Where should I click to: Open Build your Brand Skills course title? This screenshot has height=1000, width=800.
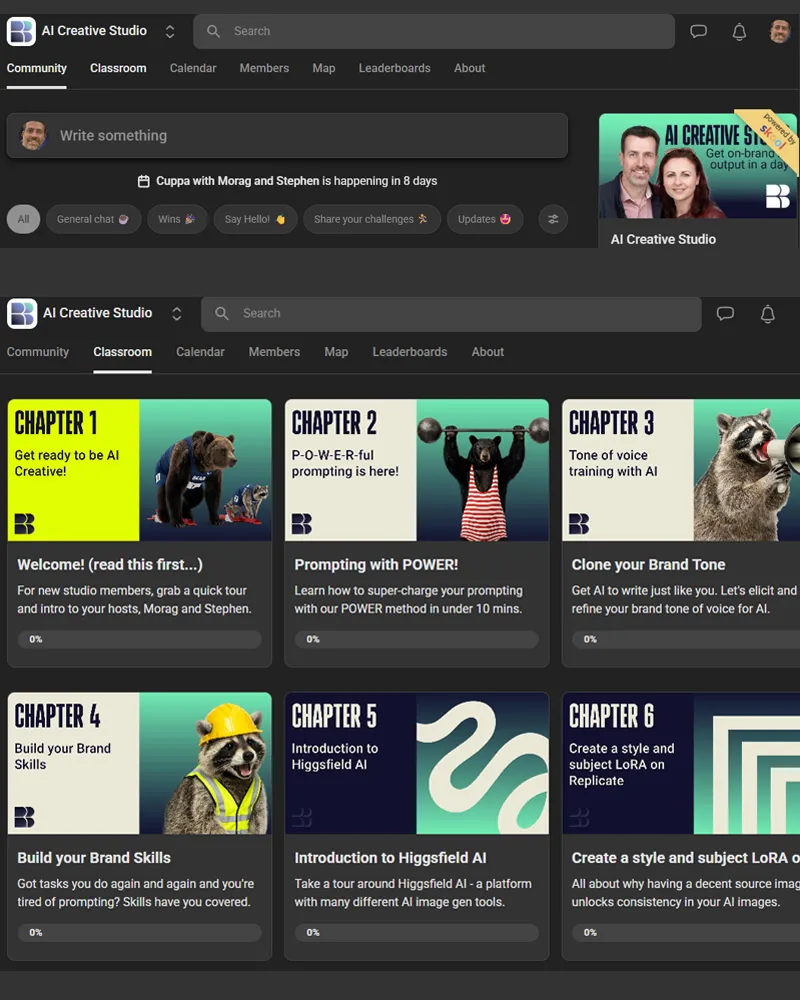click(x=94, y=858)
